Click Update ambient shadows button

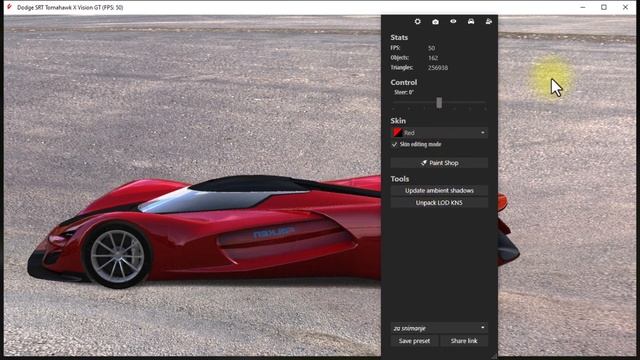click(x=439, y=191)
